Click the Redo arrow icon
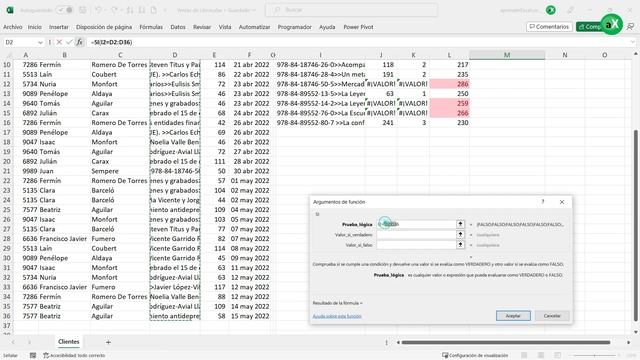640x360 pixels. click(115, 10)
